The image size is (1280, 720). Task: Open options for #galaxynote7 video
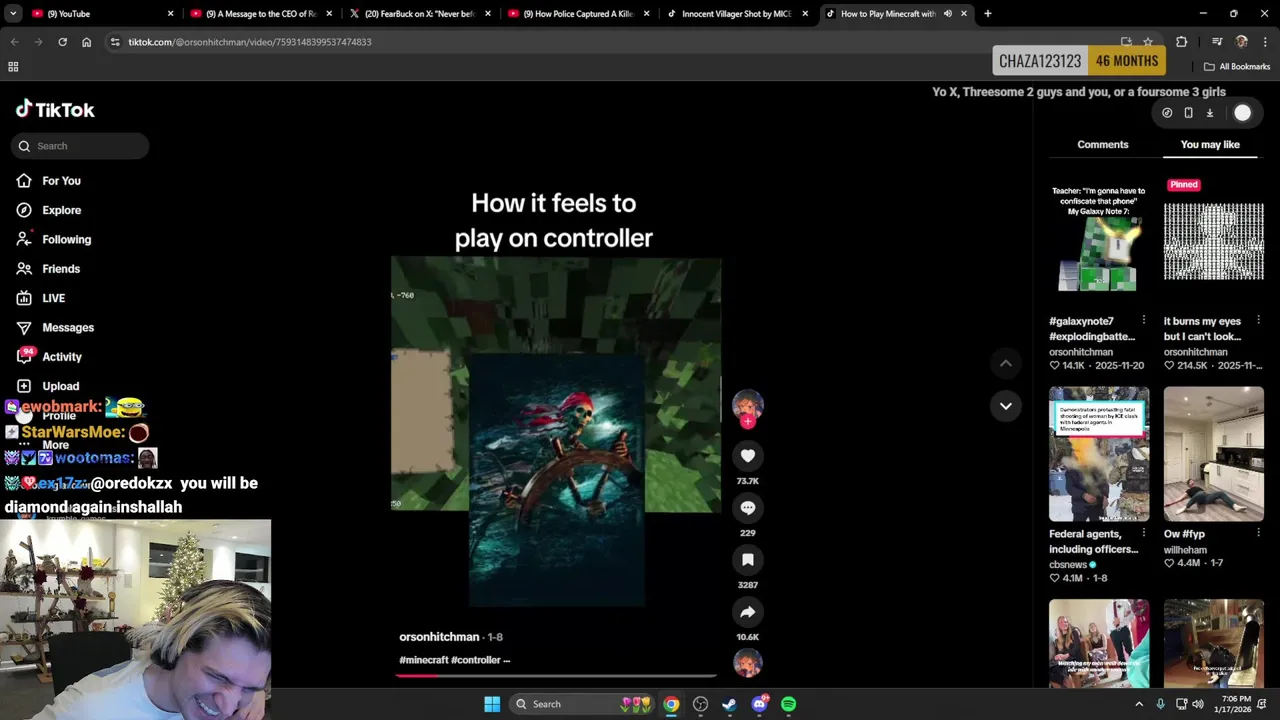click(1143, 321)
